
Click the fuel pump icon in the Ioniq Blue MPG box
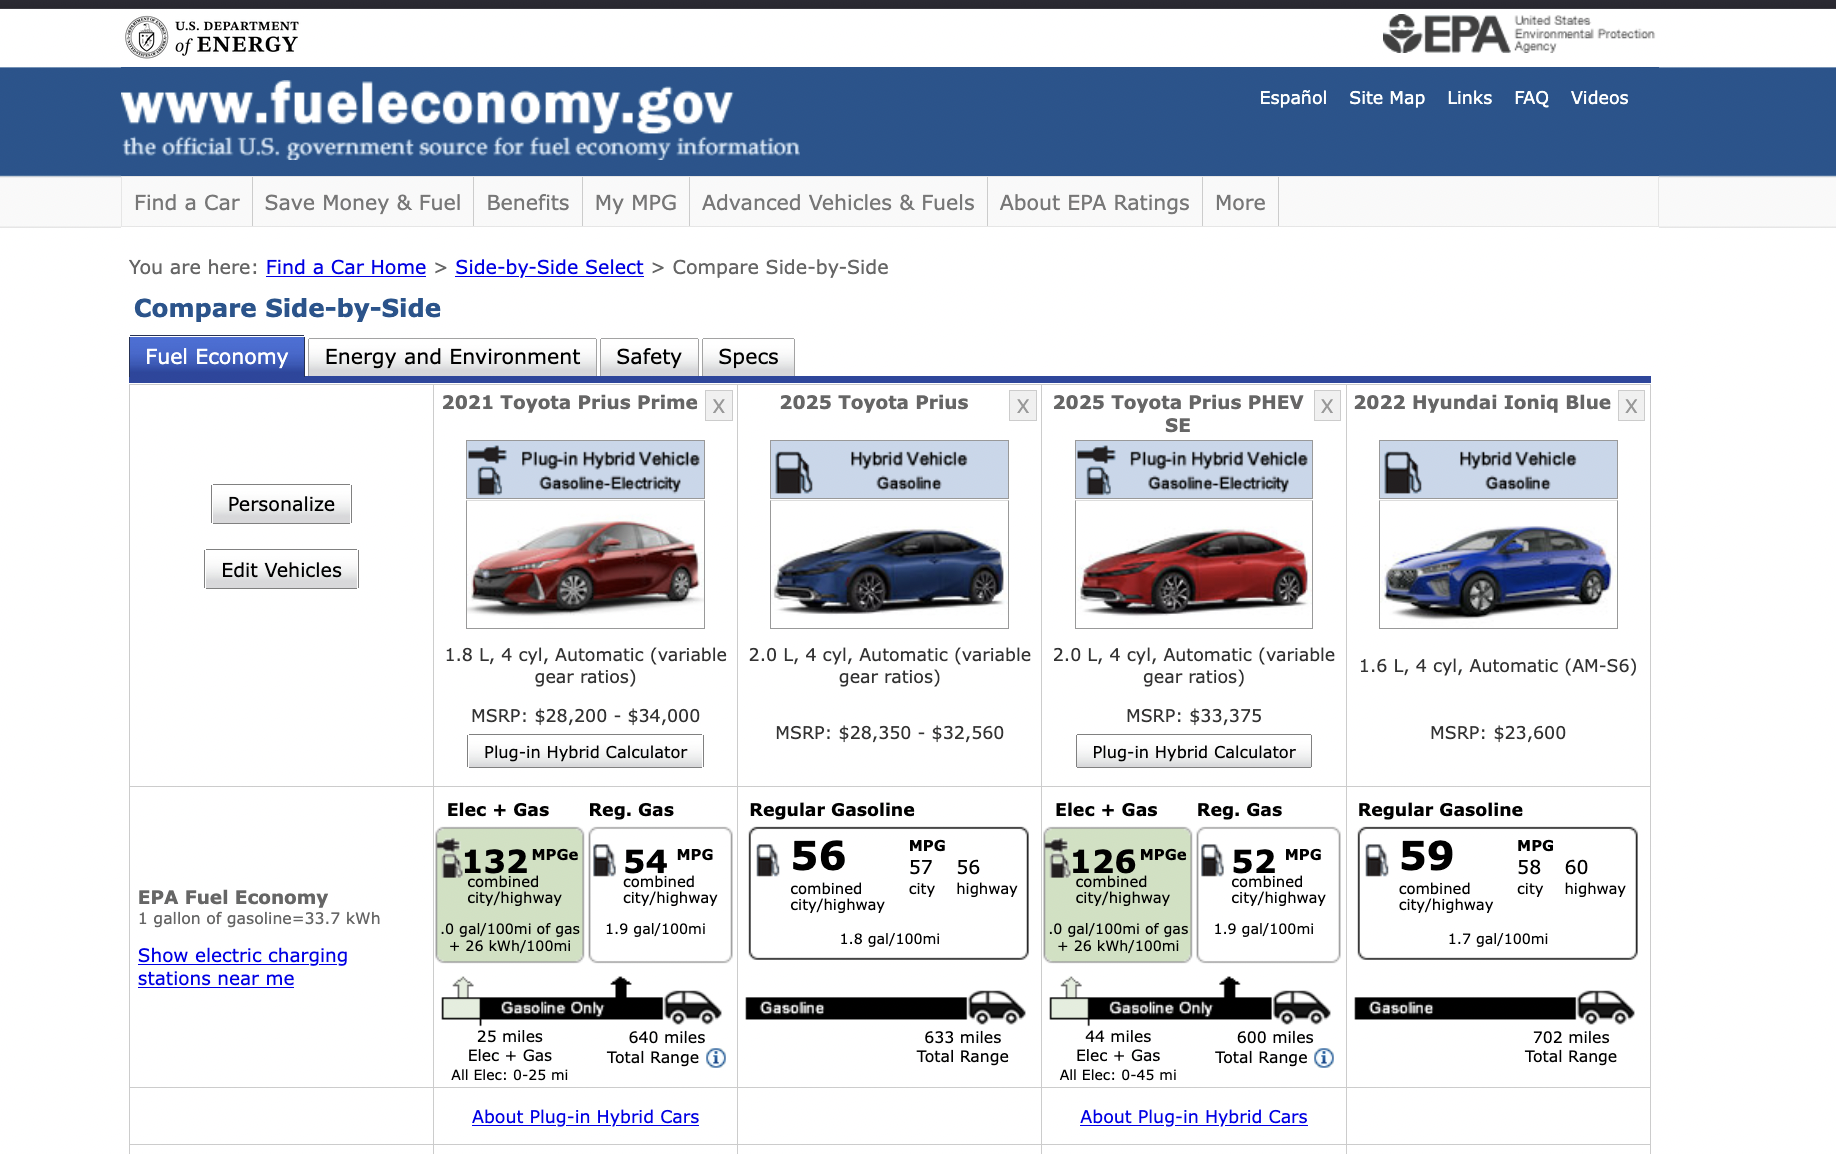coord(1379,862)
